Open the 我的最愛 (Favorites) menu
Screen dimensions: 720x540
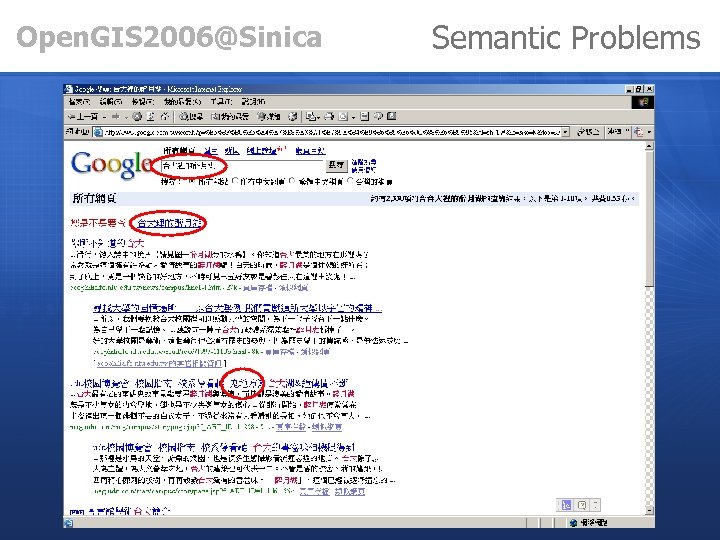point(182,101)
